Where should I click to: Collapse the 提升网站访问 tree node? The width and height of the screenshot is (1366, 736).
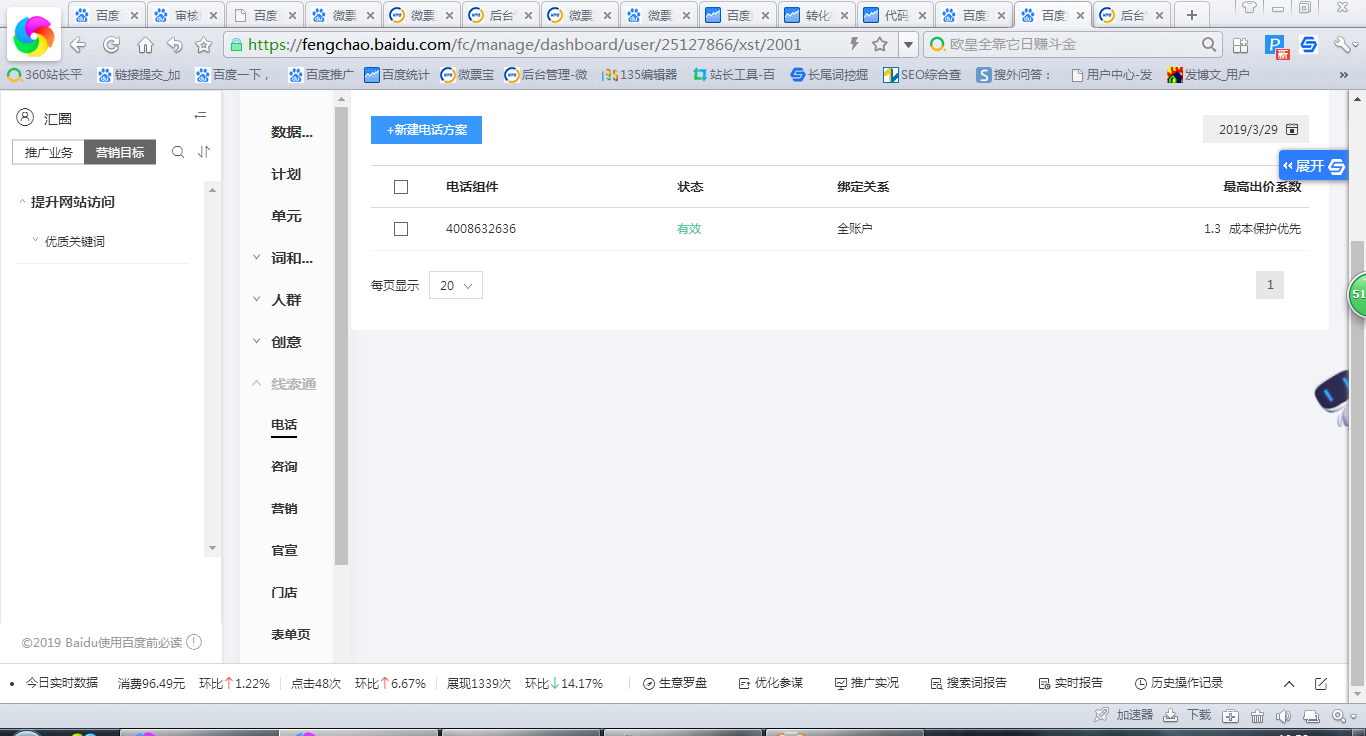click(x=23, y=202)
